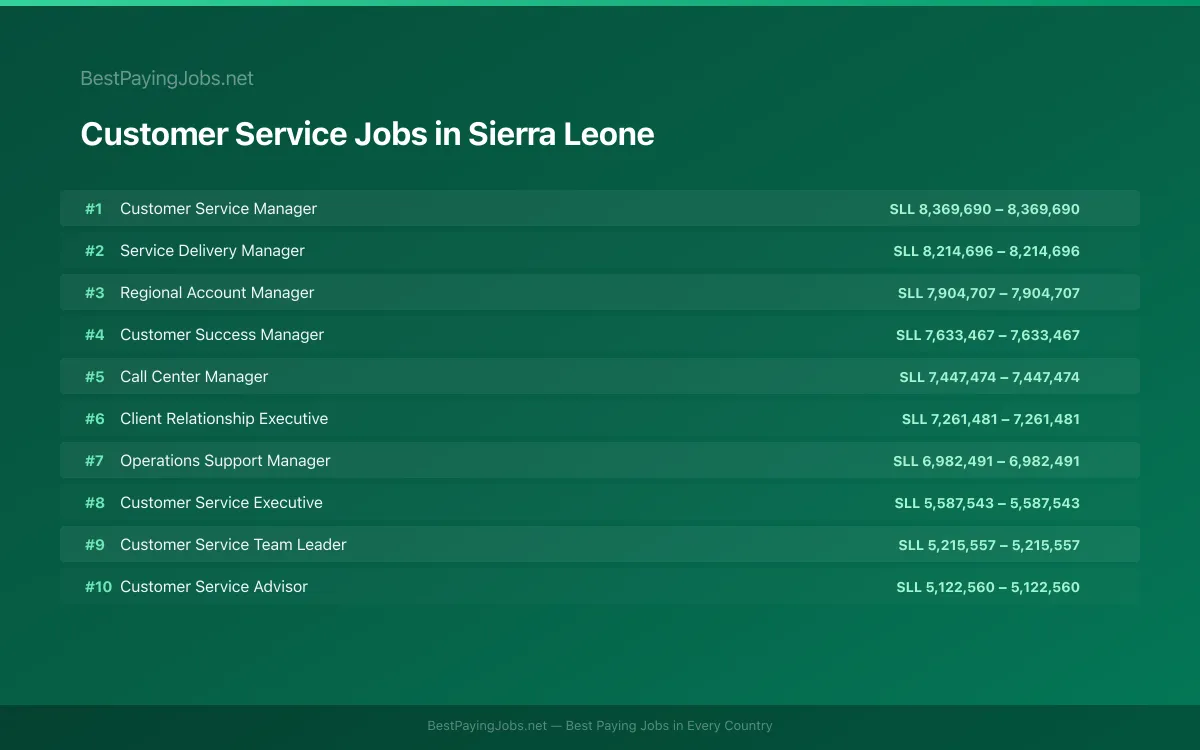Click the #2 rank number
Screen dimensions: 1200x750
pos(94,251)
